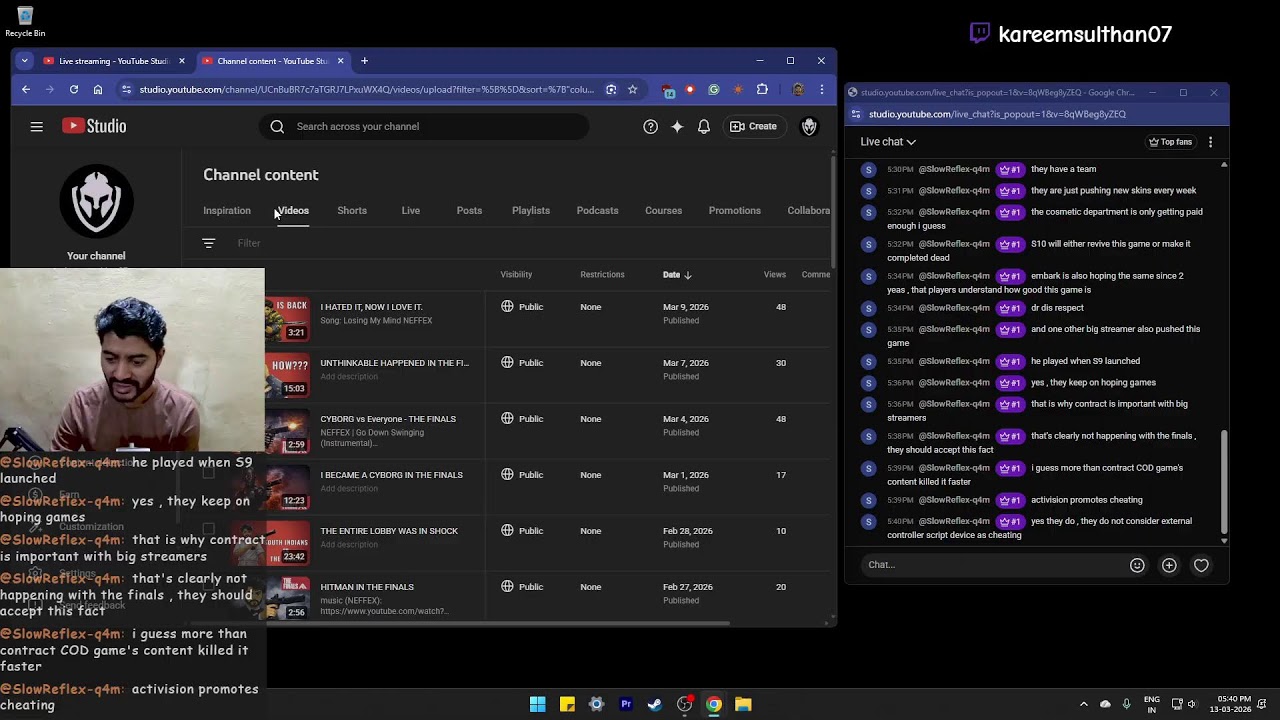
Task: Open File Explorer from the taskbar
Action: click(743, 704)
